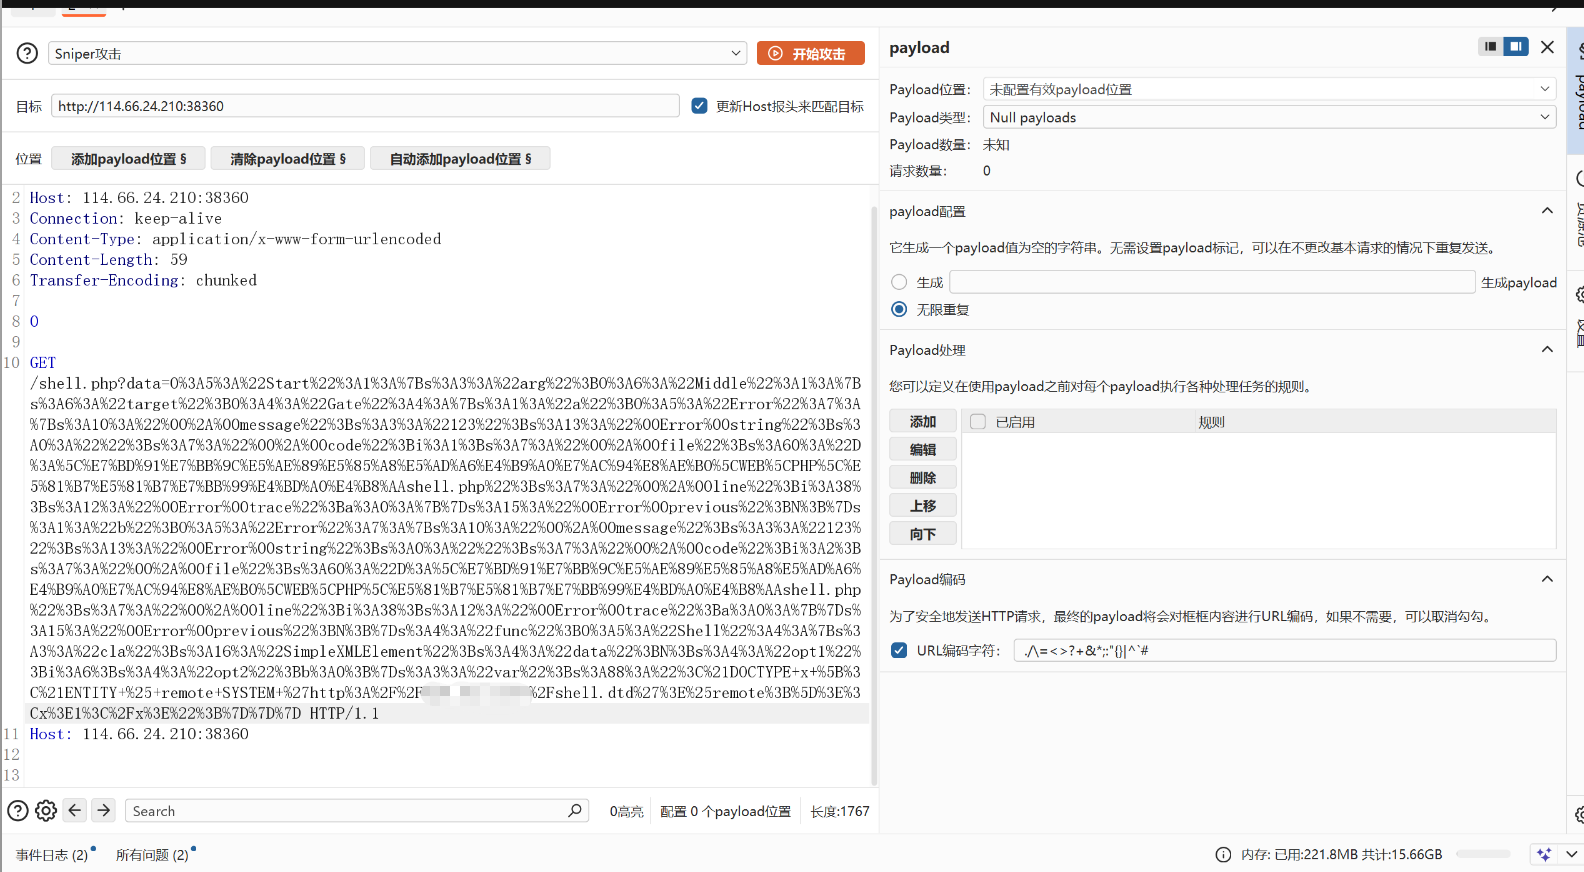Click the 规则 column header
The image size is (1584, 872).
[x=1211, y=422]
